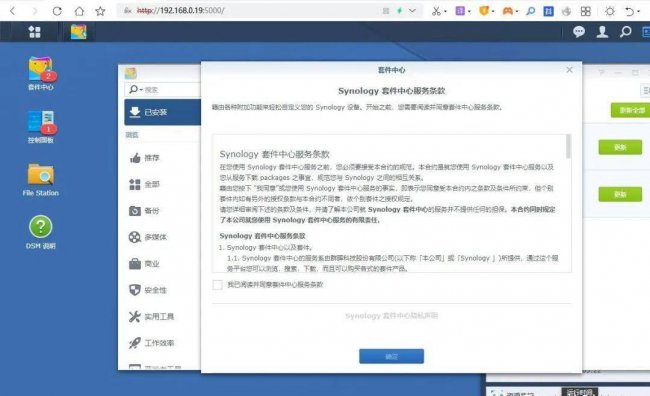Open the DSM main menu grid icon

[x=34, y=32]
